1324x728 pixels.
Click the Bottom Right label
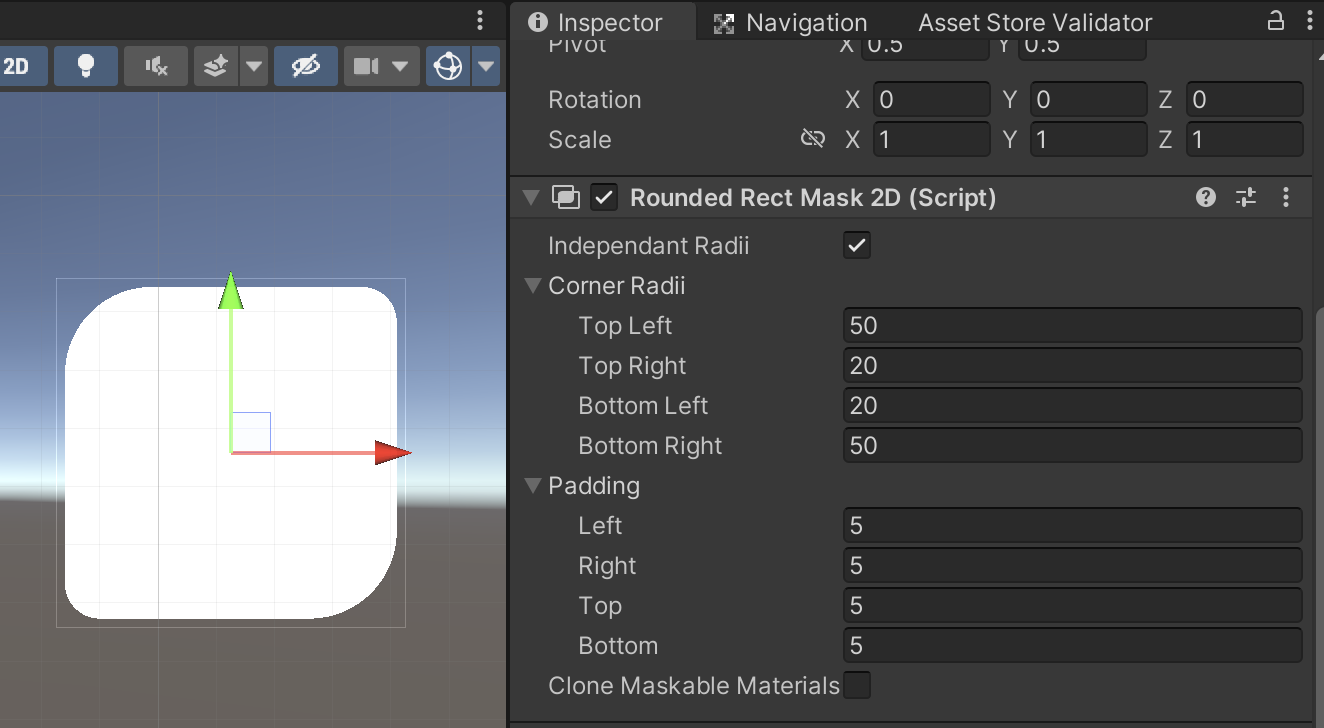click(x=650, y=446)
